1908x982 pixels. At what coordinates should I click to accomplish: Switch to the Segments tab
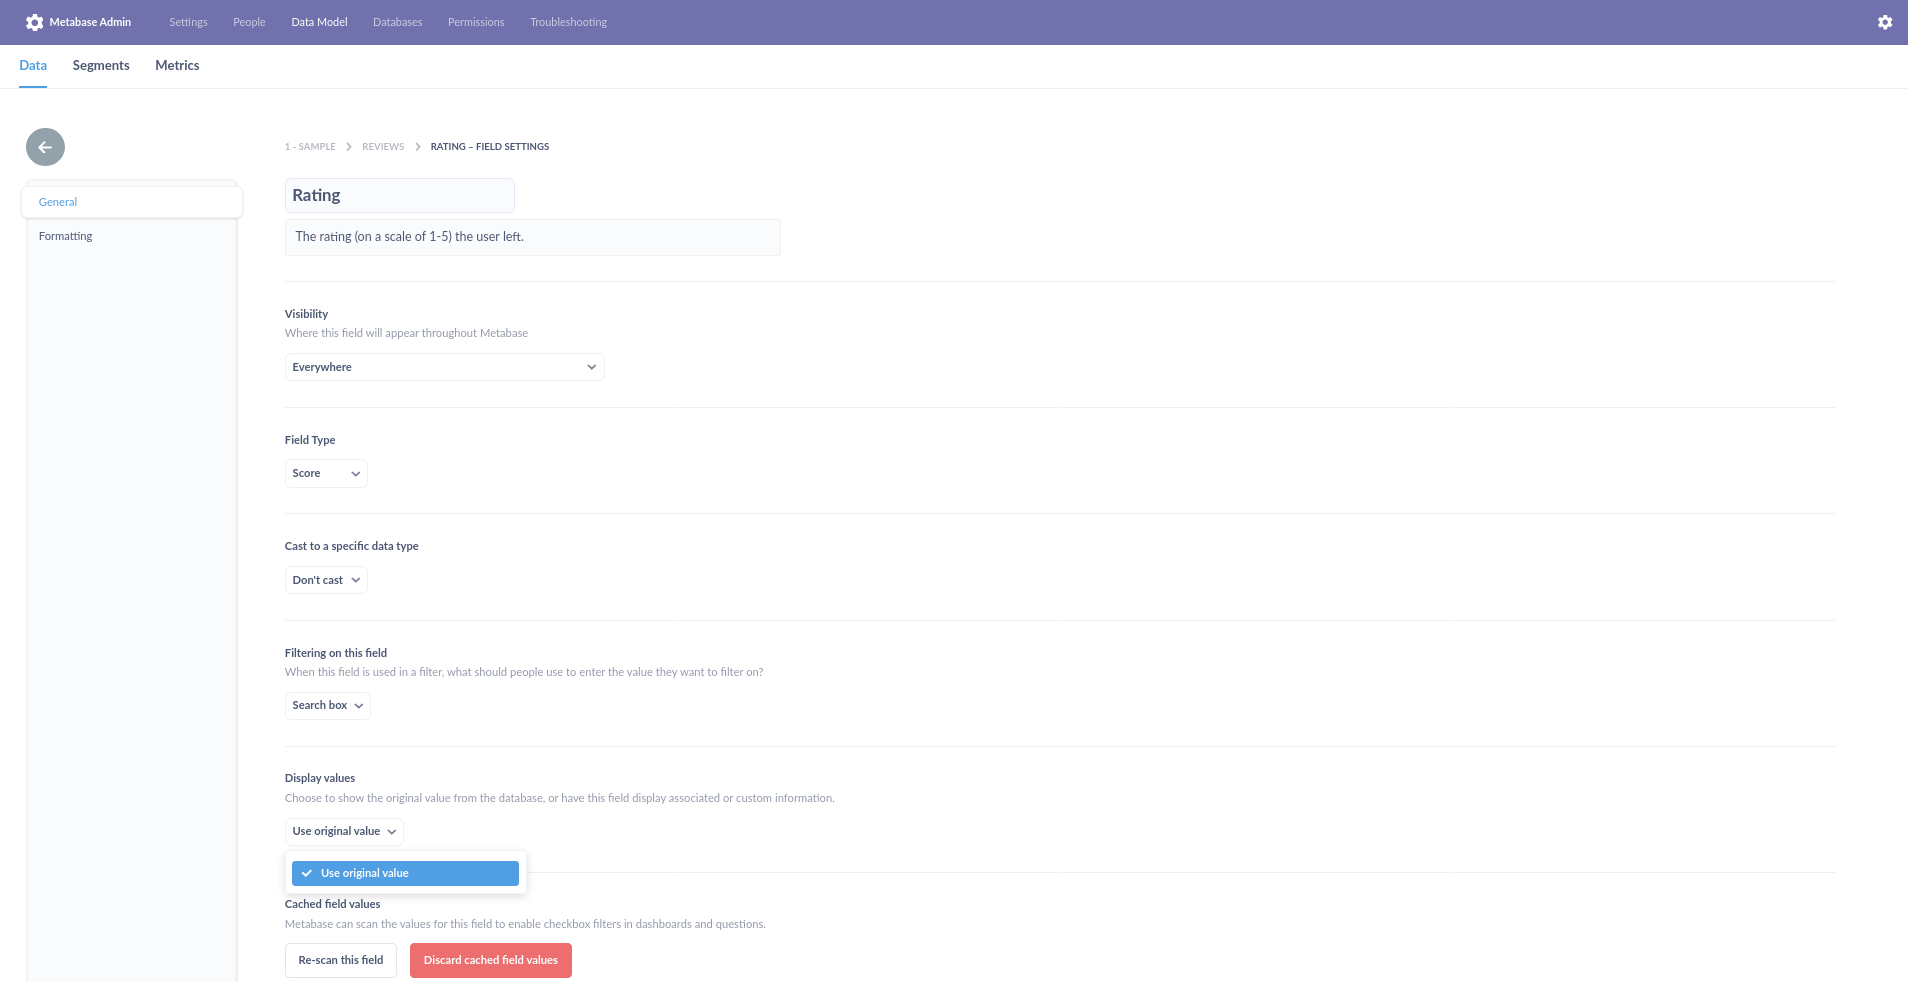pos(100,65)
